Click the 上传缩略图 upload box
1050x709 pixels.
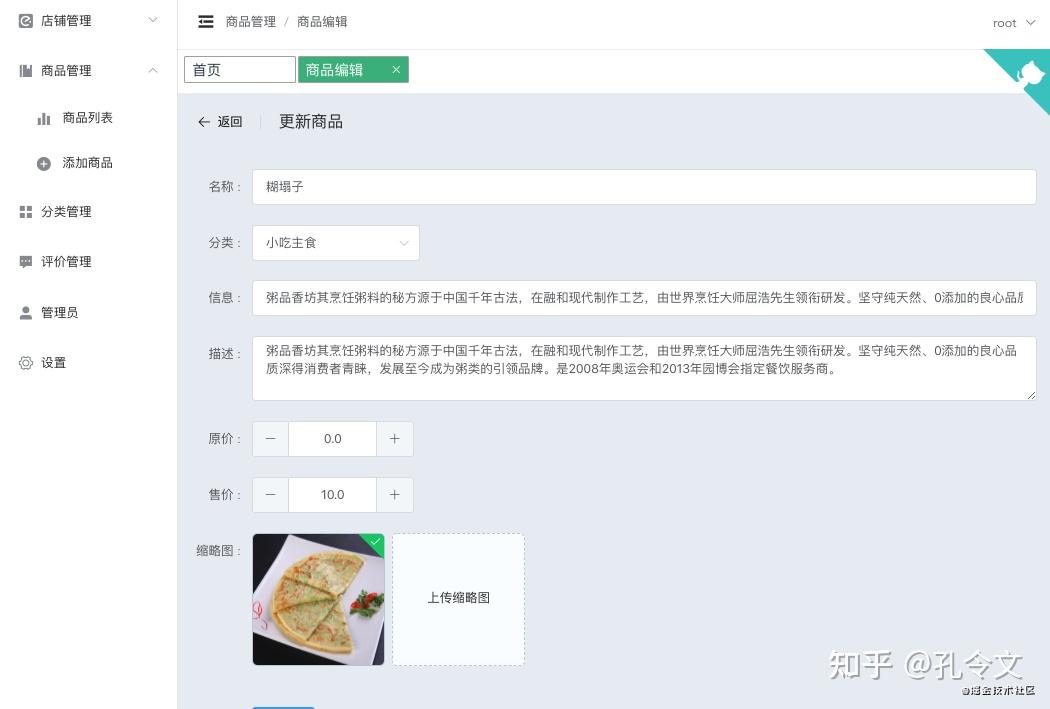pyautogui.click(x=459, y=599)
